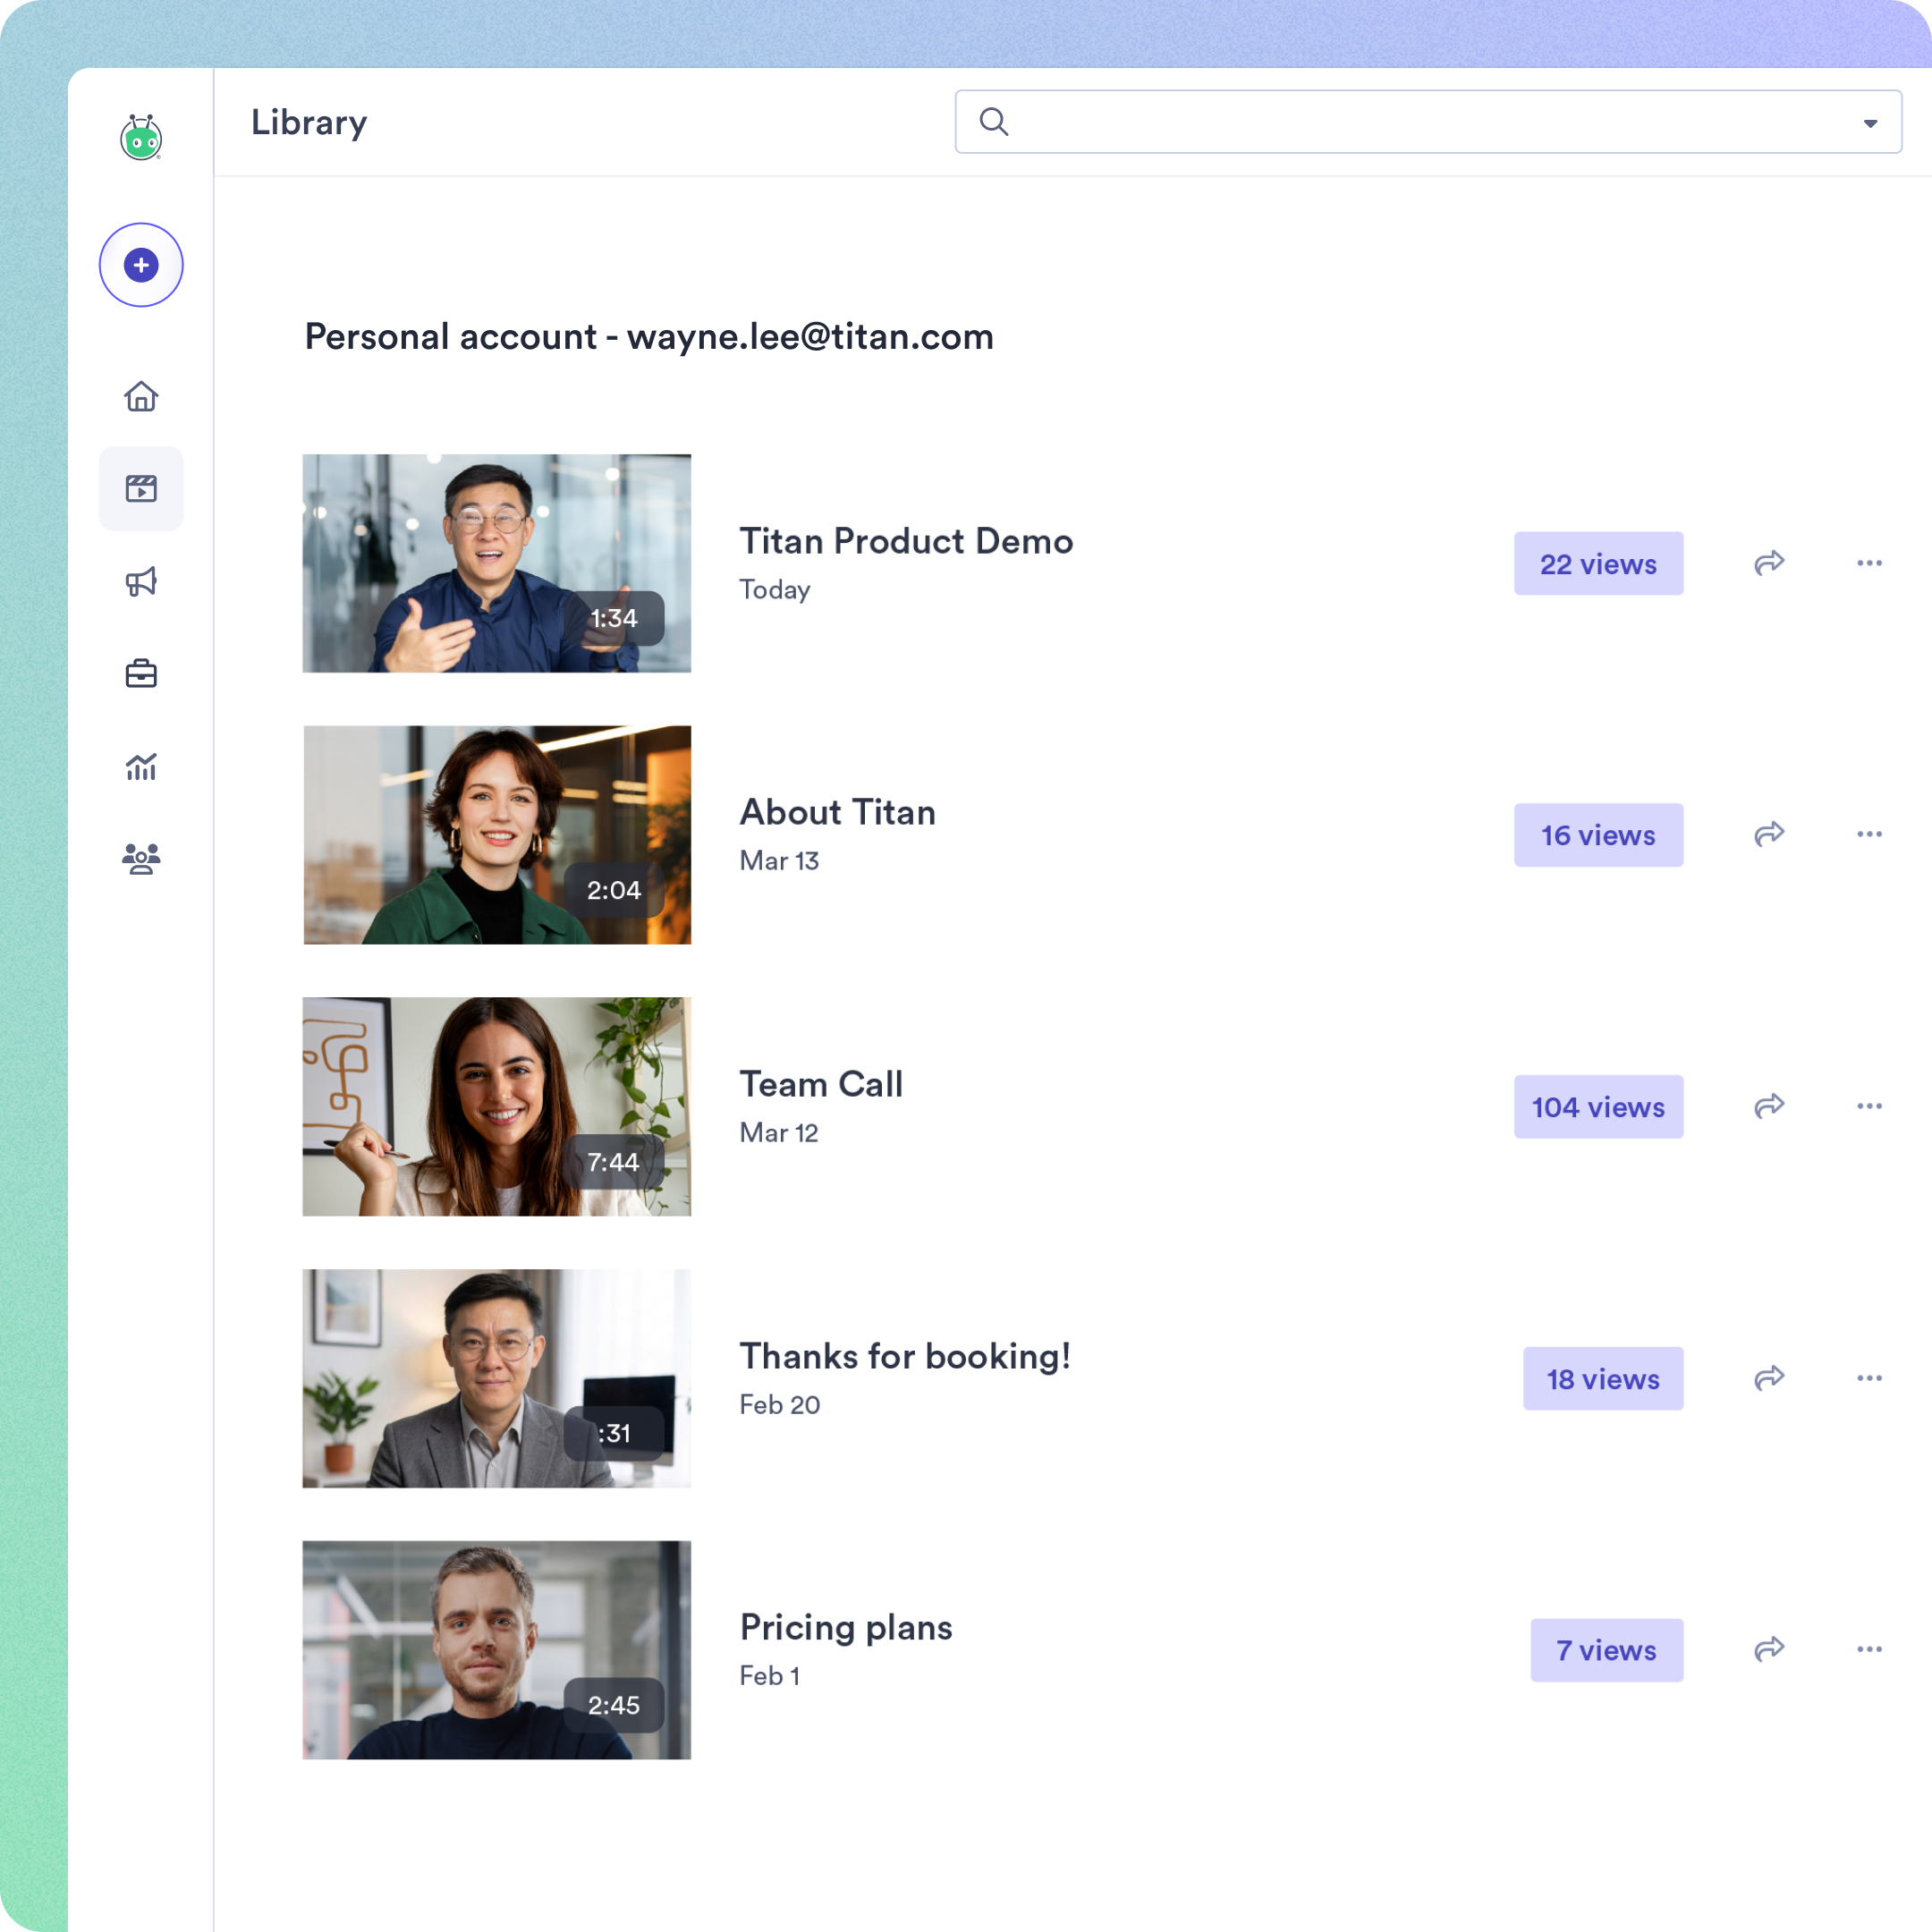Viewport: 1932px width, 1932px height.
Task: Open the video Library sidebar icon
Action: click(x=141, y=489)
